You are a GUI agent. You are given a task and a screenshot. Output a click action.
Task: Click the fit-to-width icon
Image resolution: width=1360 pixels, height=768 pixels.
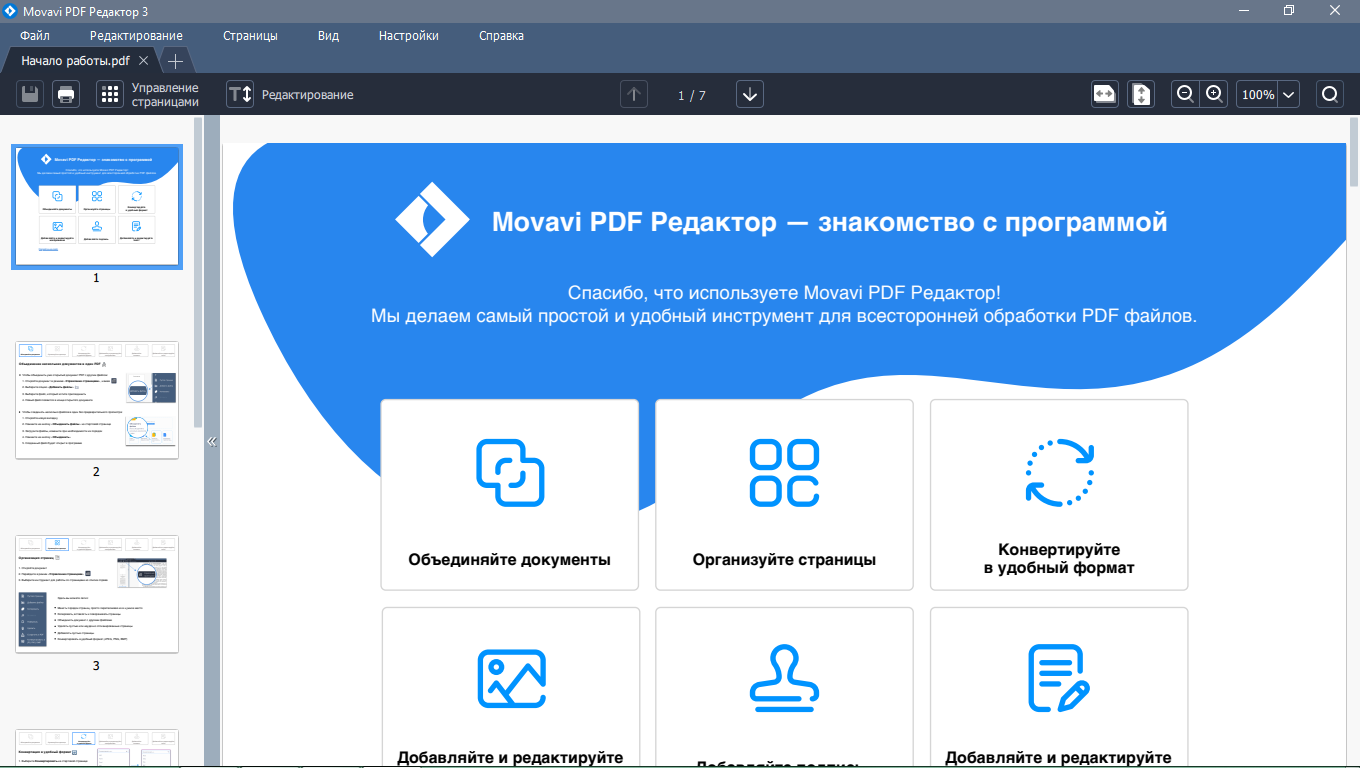pyautogui.click(x=1104, y=94)
